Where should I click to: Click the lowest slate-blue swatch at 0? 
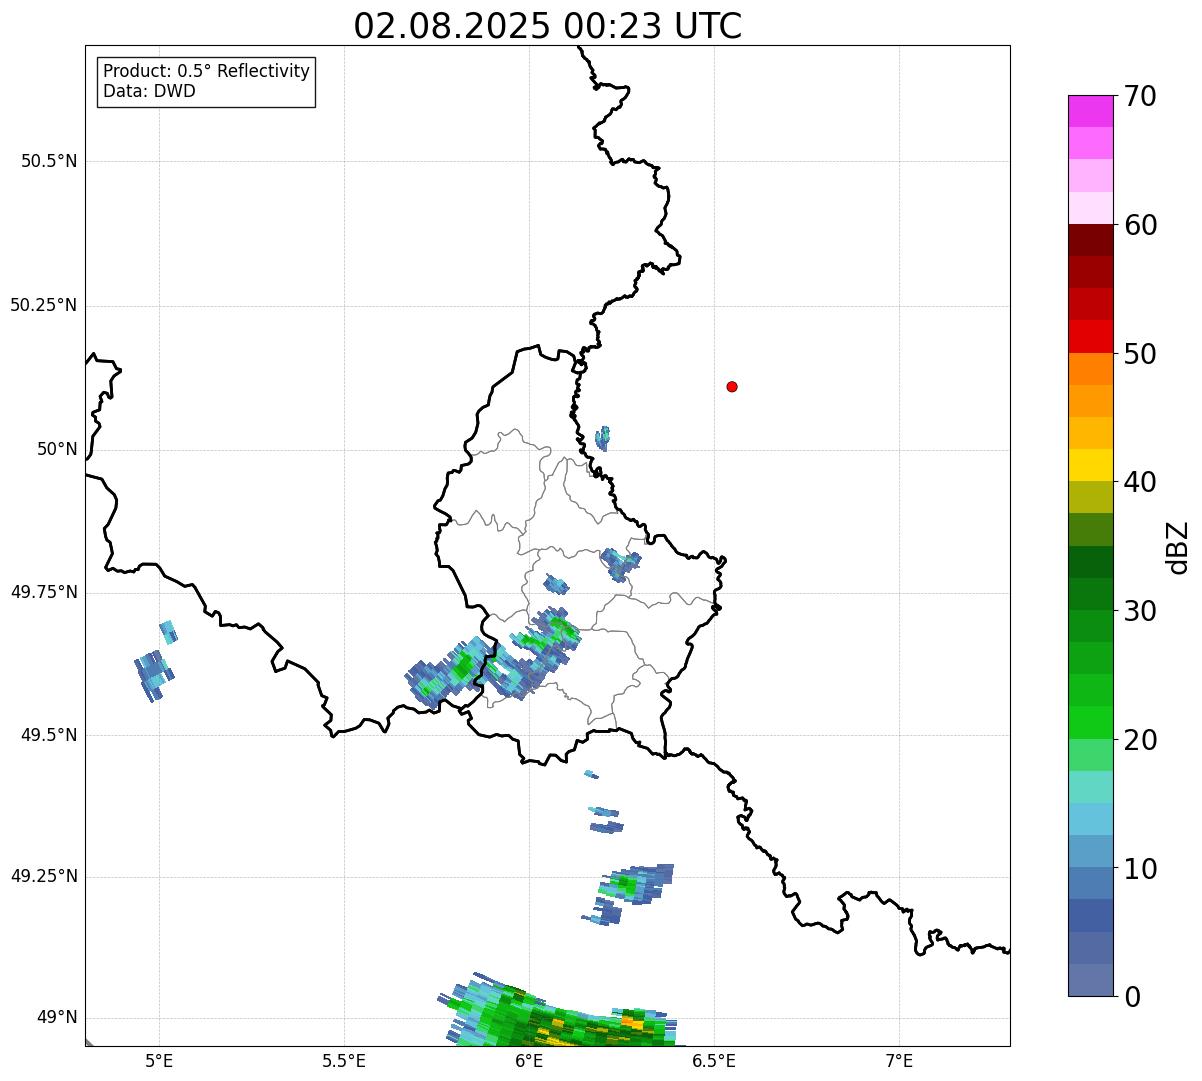[1090, 980]
